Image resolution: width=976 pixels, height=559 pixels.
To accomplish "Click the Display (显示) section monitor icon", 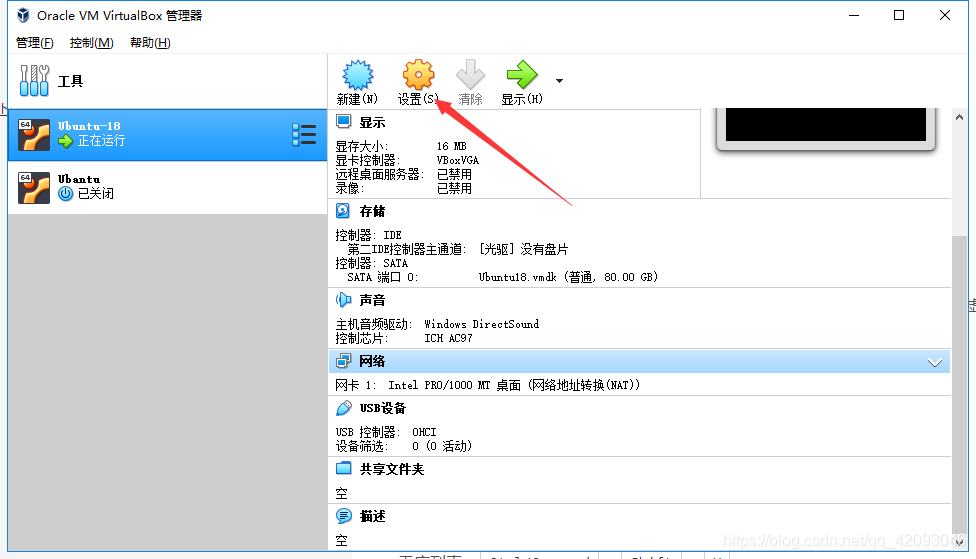I will pyautogui.click(x=344, y=121).
